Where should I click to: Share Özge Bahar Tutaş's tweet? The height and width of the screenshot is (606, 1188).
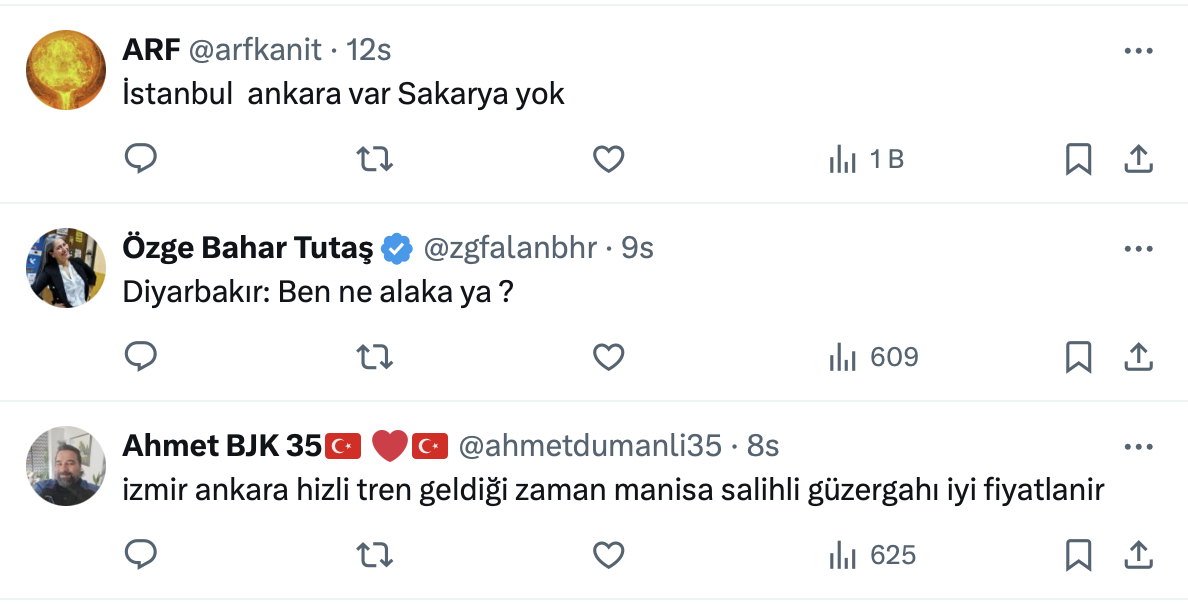[x=1139, y=357]
